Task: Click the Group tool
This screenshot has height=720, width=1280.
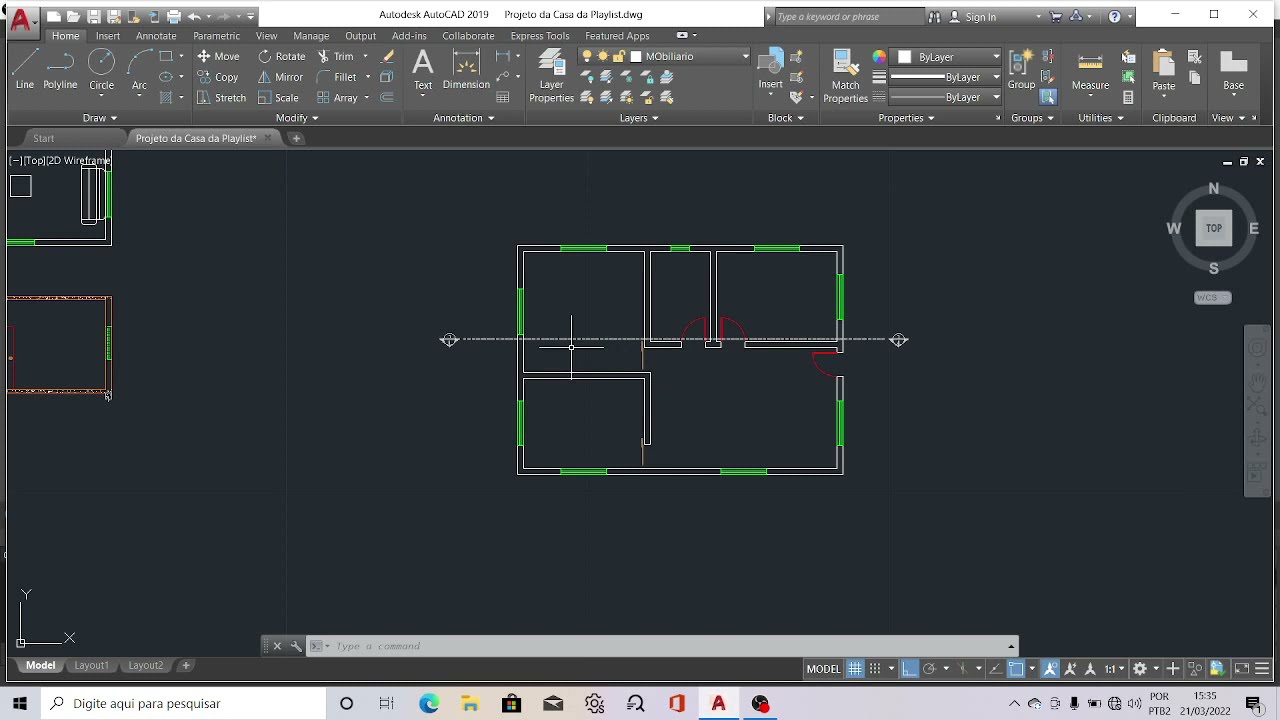Action: pos(1021,70)
